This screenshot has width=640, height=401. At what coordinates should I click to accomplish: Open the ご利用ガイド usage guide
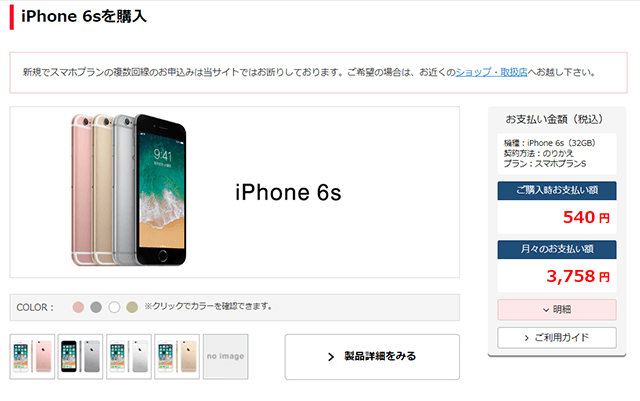click(x=557, y=338)
